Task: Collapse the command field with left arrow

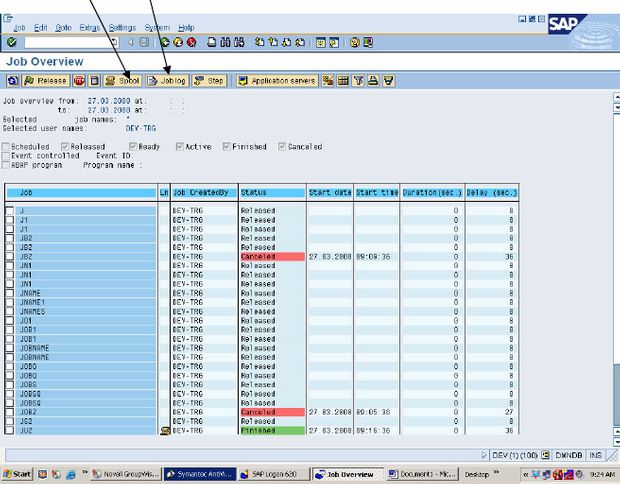Action: [130, 42]
